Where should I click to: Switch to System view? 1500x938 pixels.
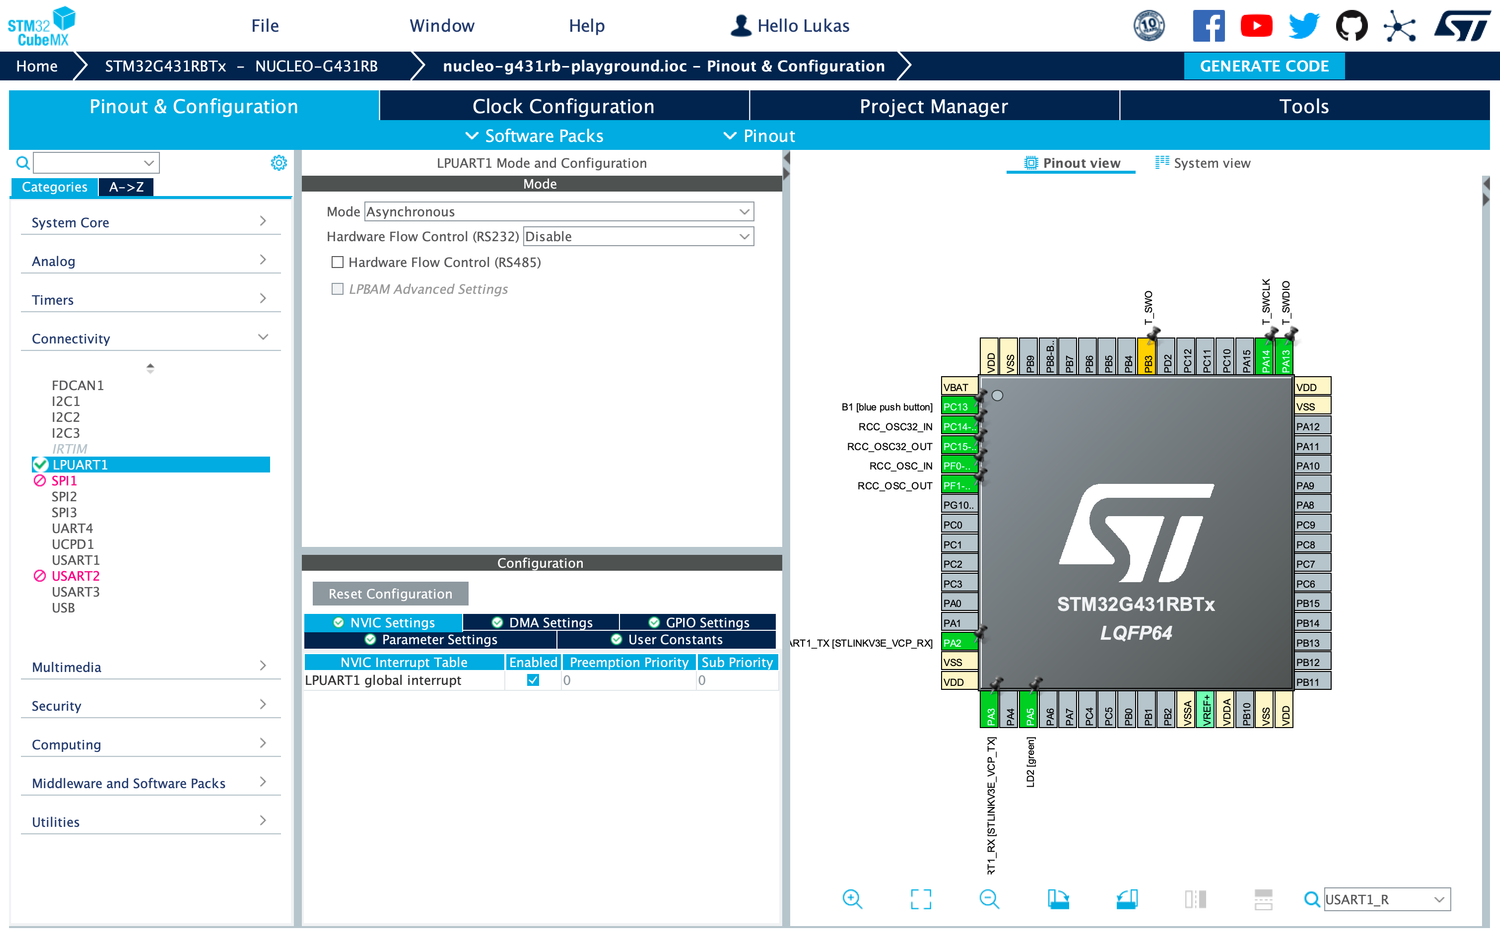[x=1202, y=163]
